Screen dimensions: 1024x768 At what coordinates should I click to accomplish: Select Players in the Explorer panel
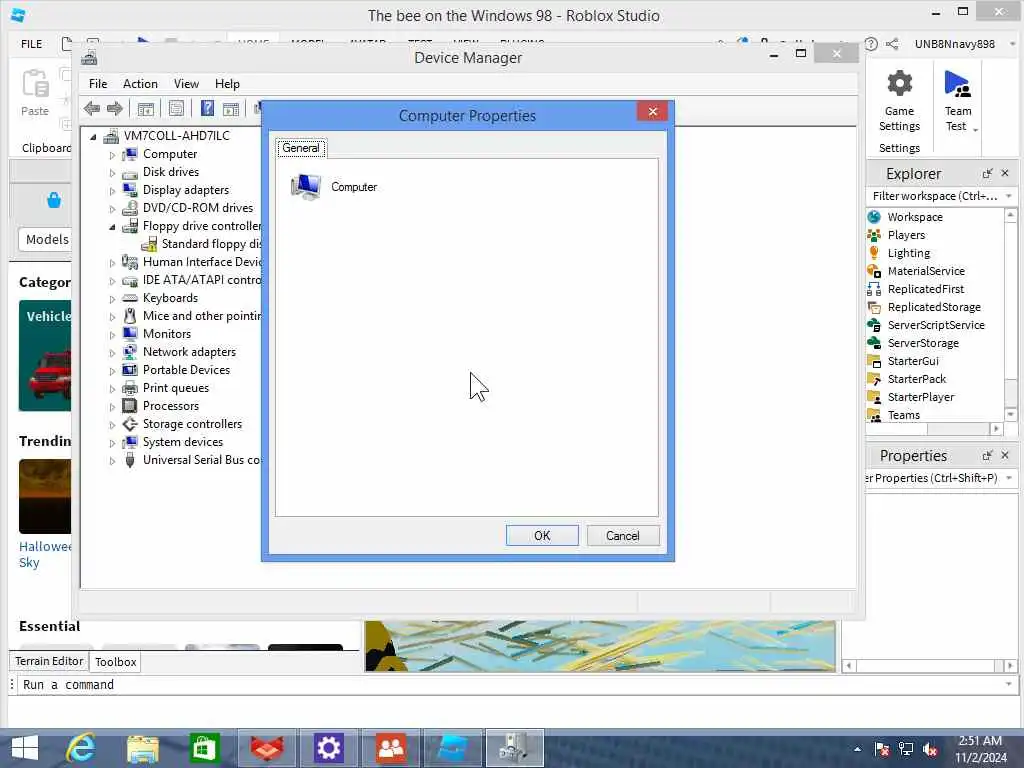pyautogui.click(x=906, y=235)
